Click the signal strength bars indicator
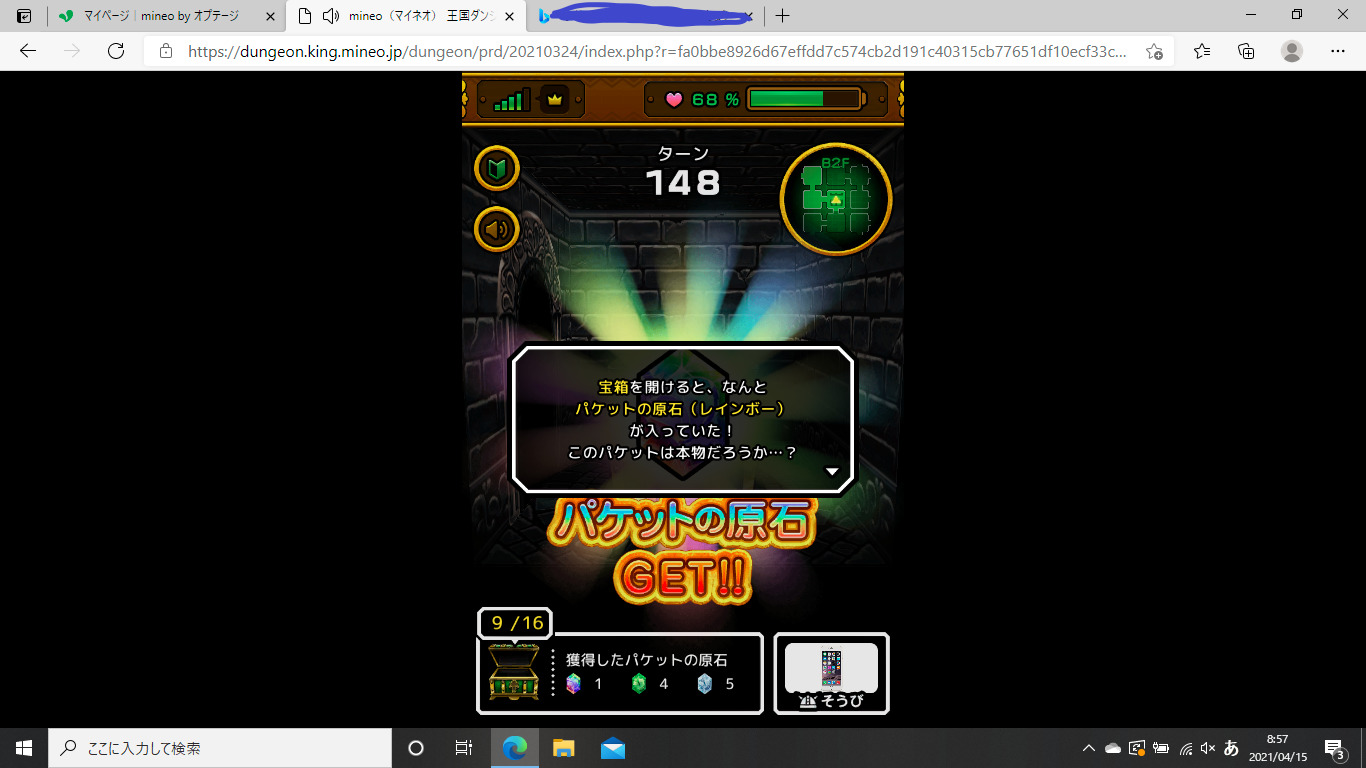 pos(511,99)
